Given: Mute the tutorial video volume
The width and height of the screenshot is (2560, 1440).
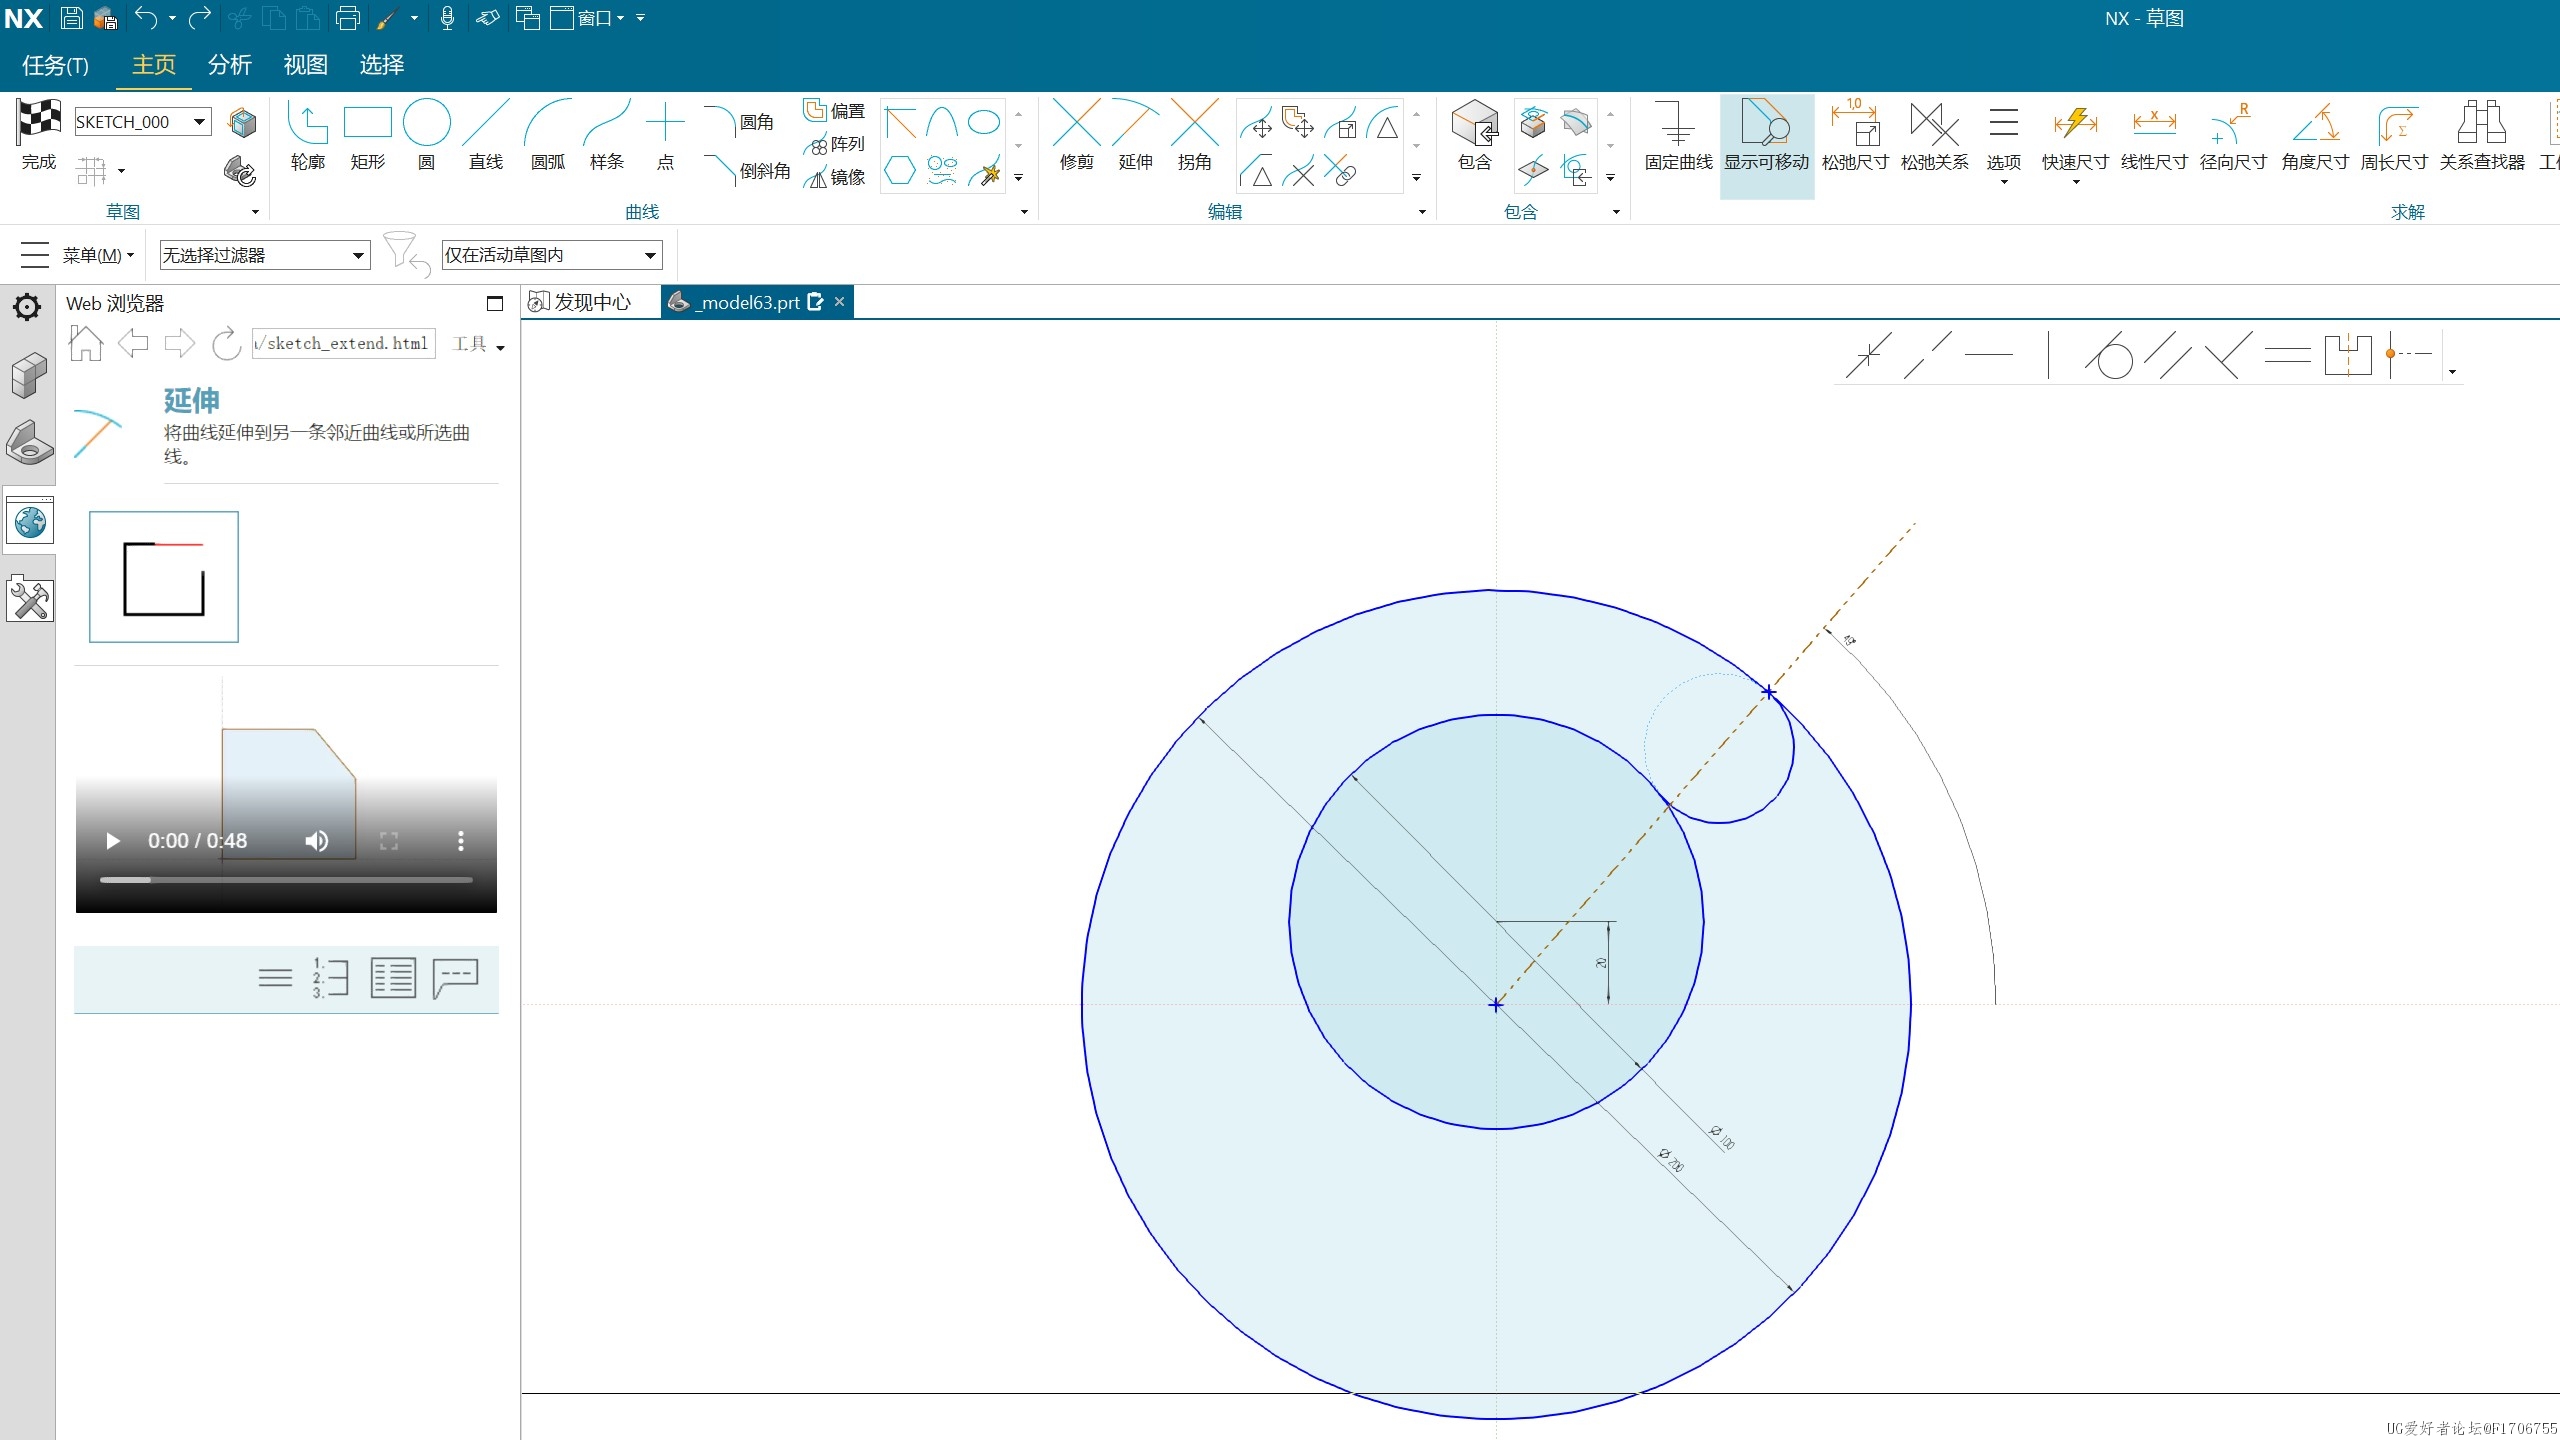Looking at the screenshot, I should tap(317, 841).
